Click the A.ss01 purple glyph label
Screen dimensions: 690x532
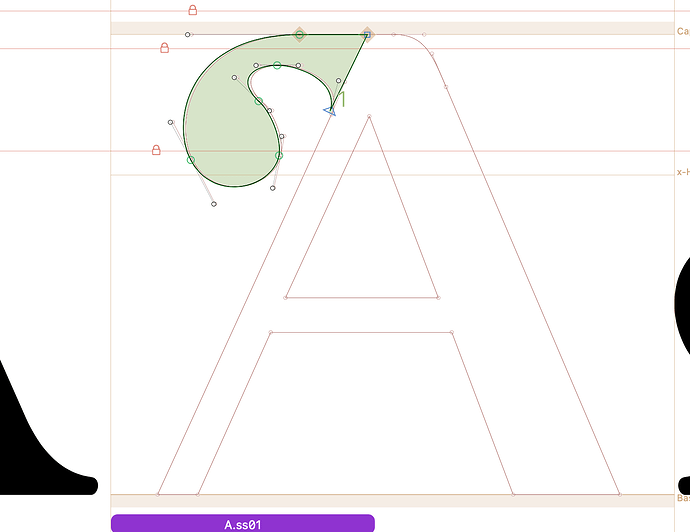point(242,523)
